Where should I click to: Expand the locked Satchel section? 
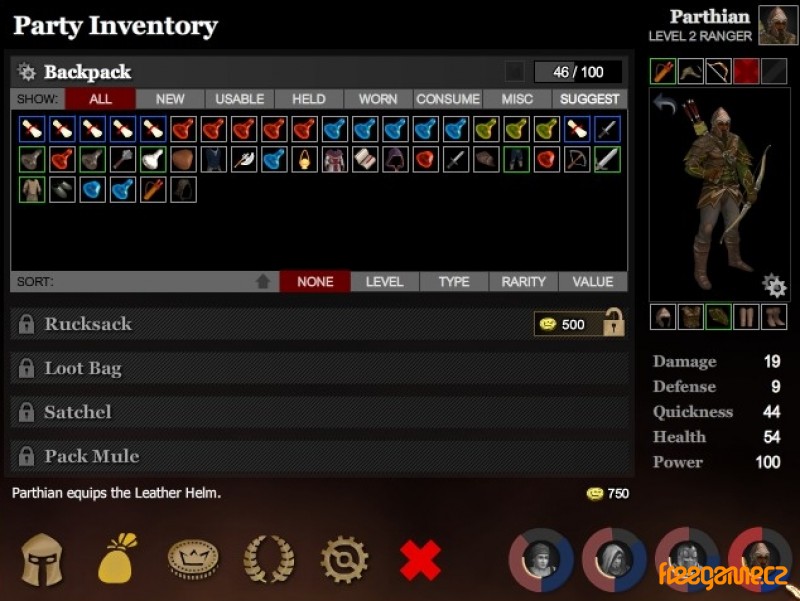click(320, 412)
